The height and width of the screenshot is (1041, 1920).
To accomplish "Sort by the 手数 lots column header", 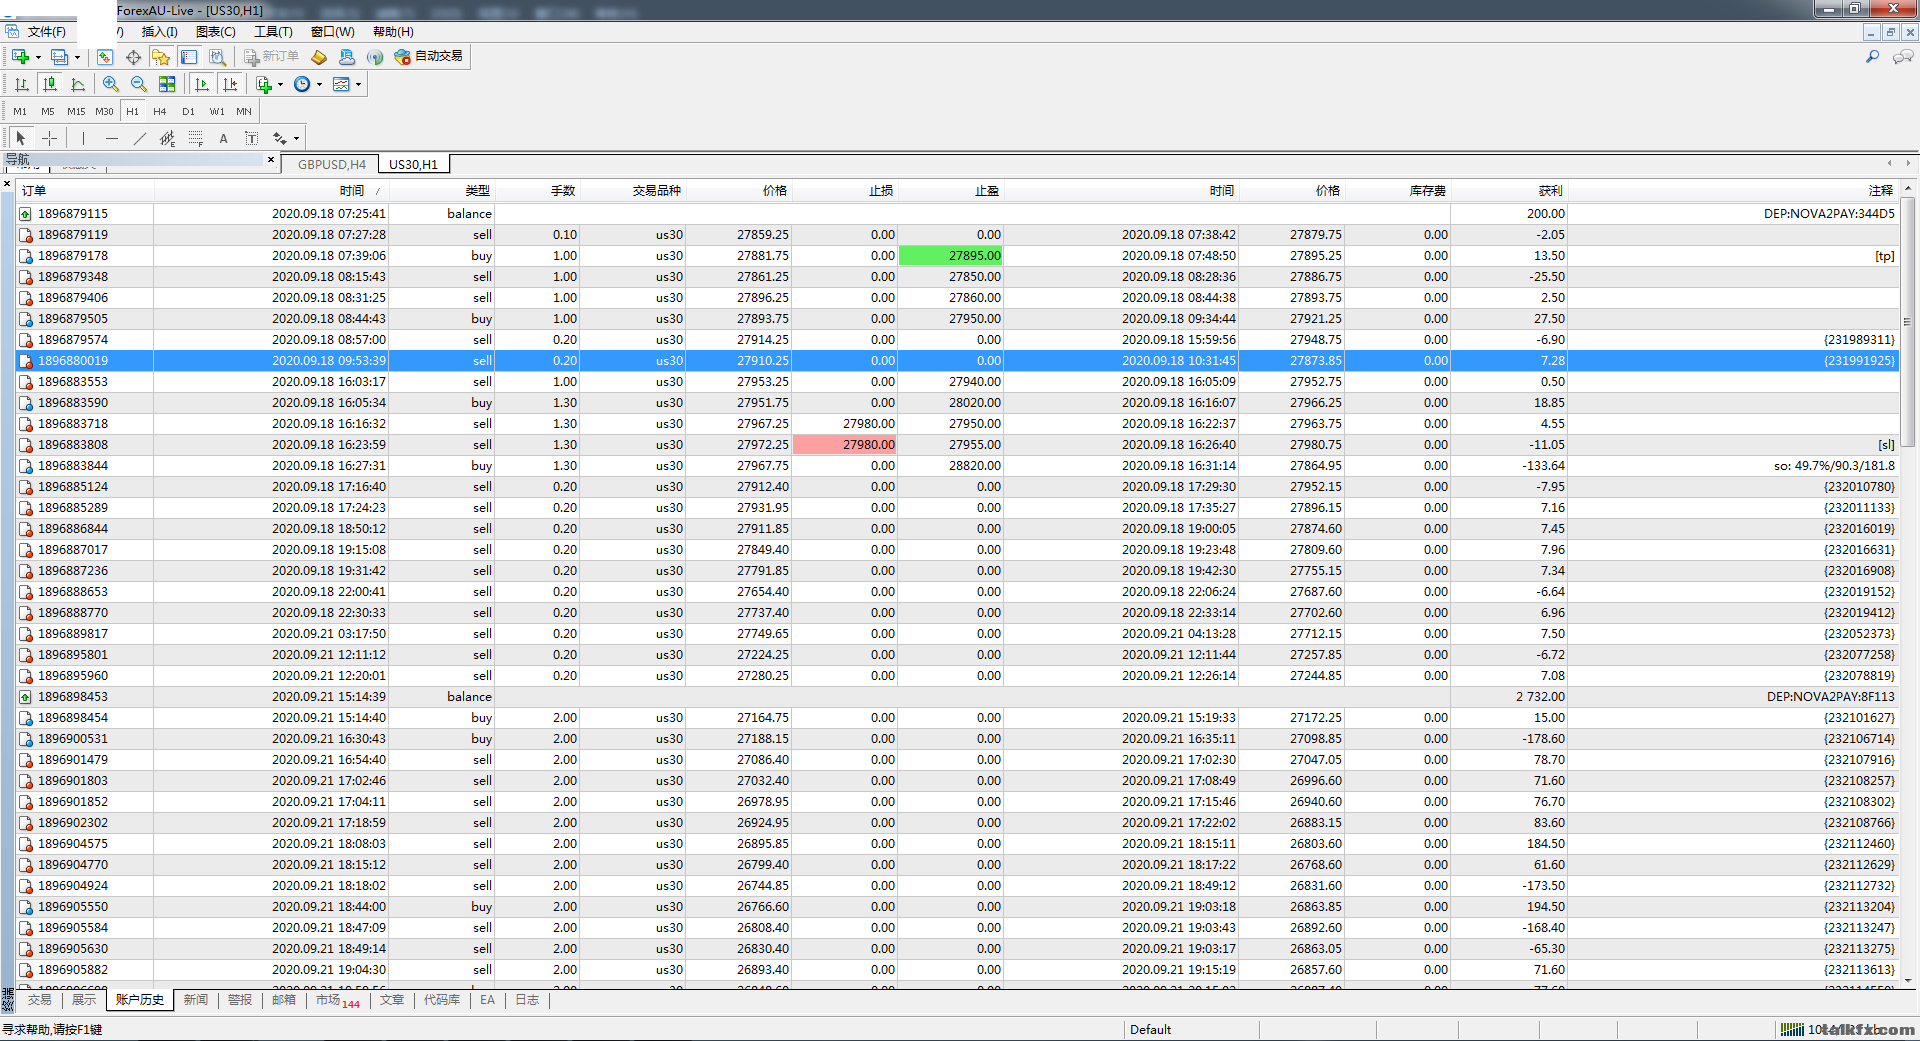I will click(x=537, y=191).
